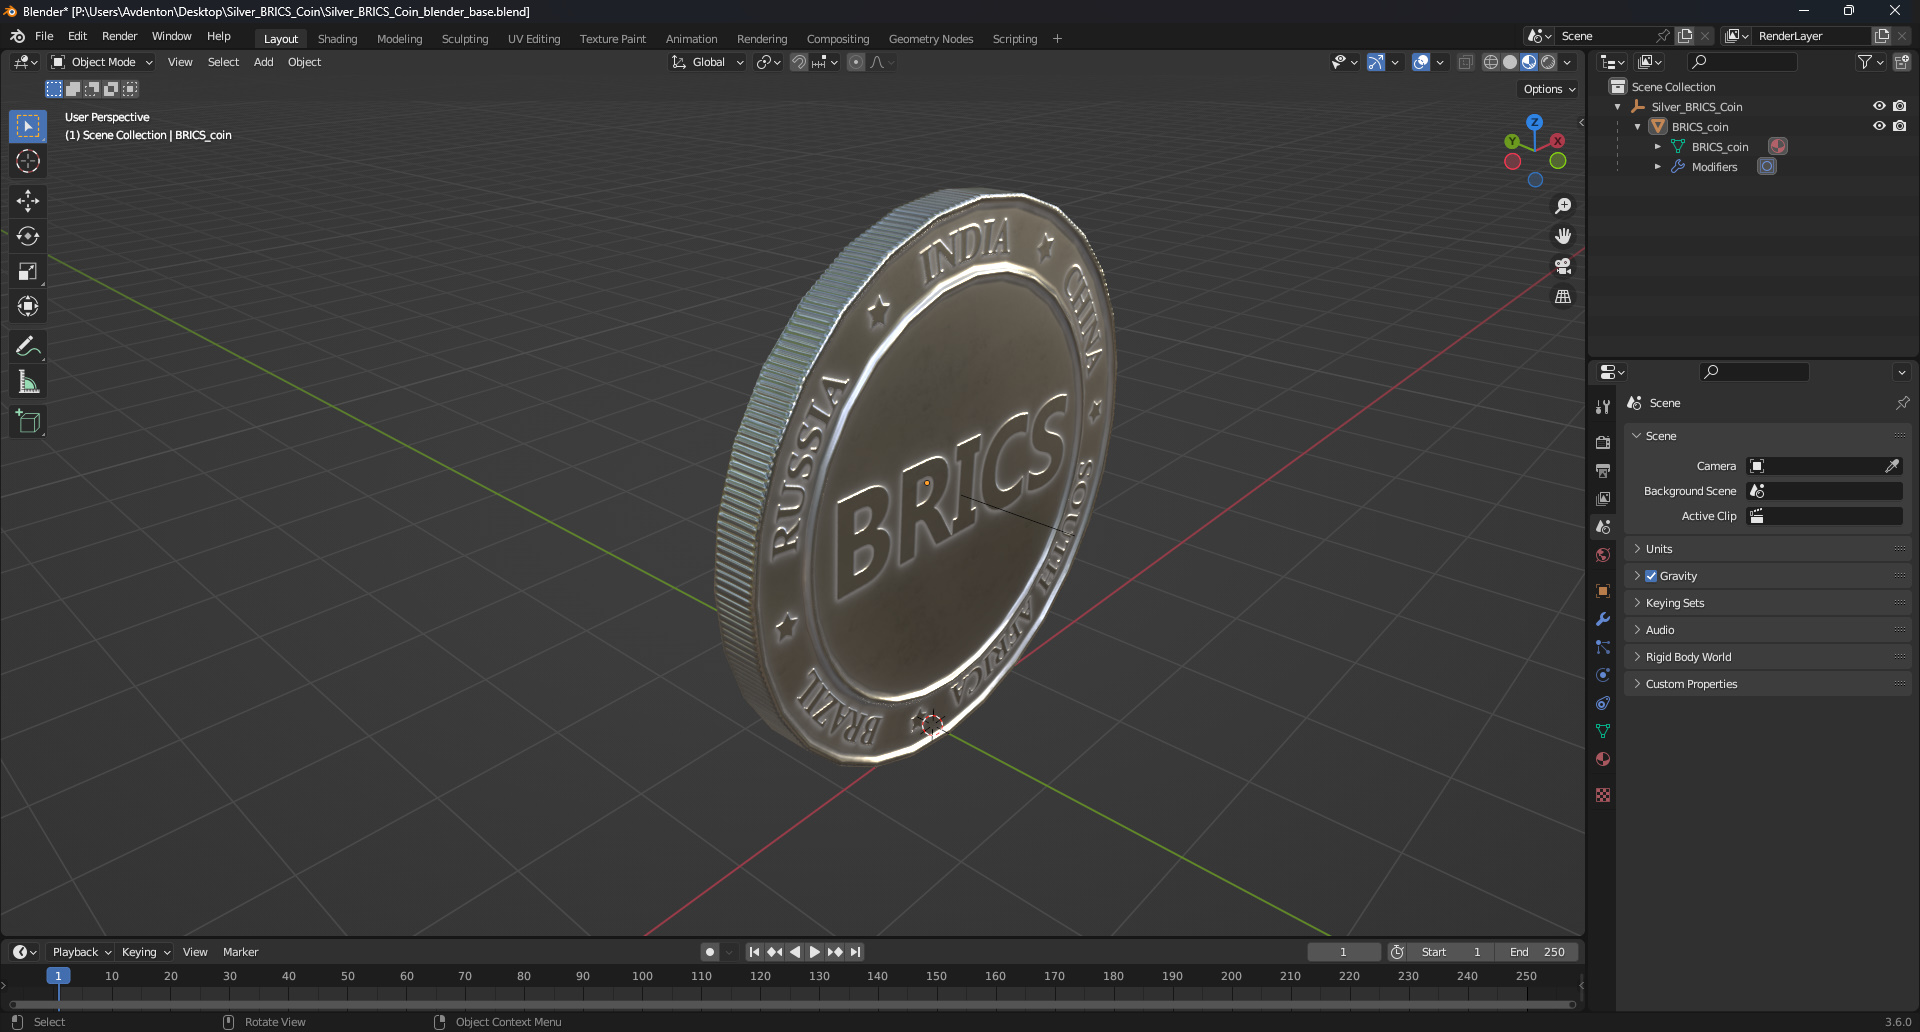Open the Object Data mesh properties tab
The width and height of the screenshot is (1920, 1032).
(1603, 731)
